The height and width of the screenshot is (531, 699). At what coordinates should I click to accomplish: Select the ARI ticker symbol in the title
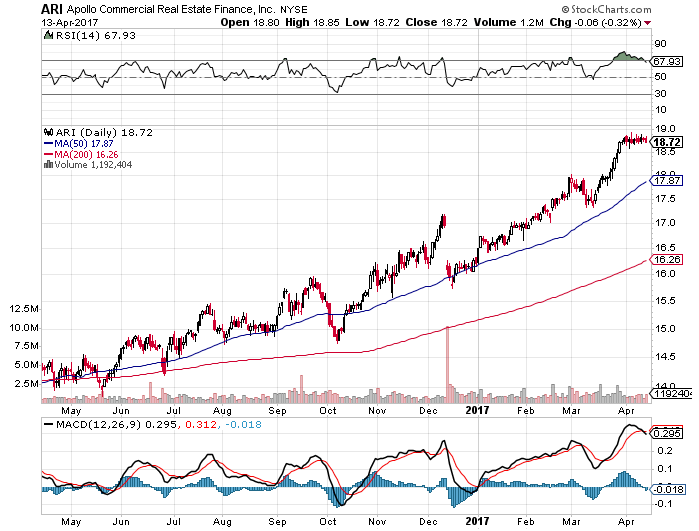tap(52, 9)
